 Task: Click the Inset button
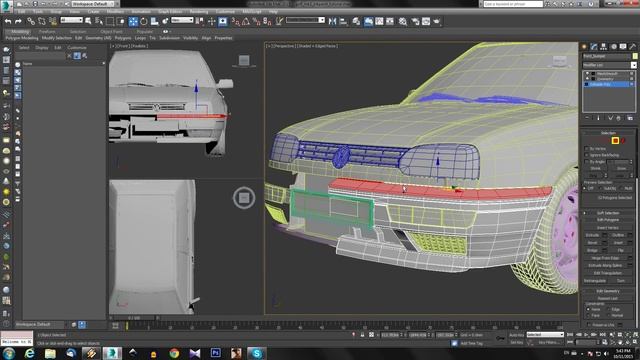pos(618,242)
